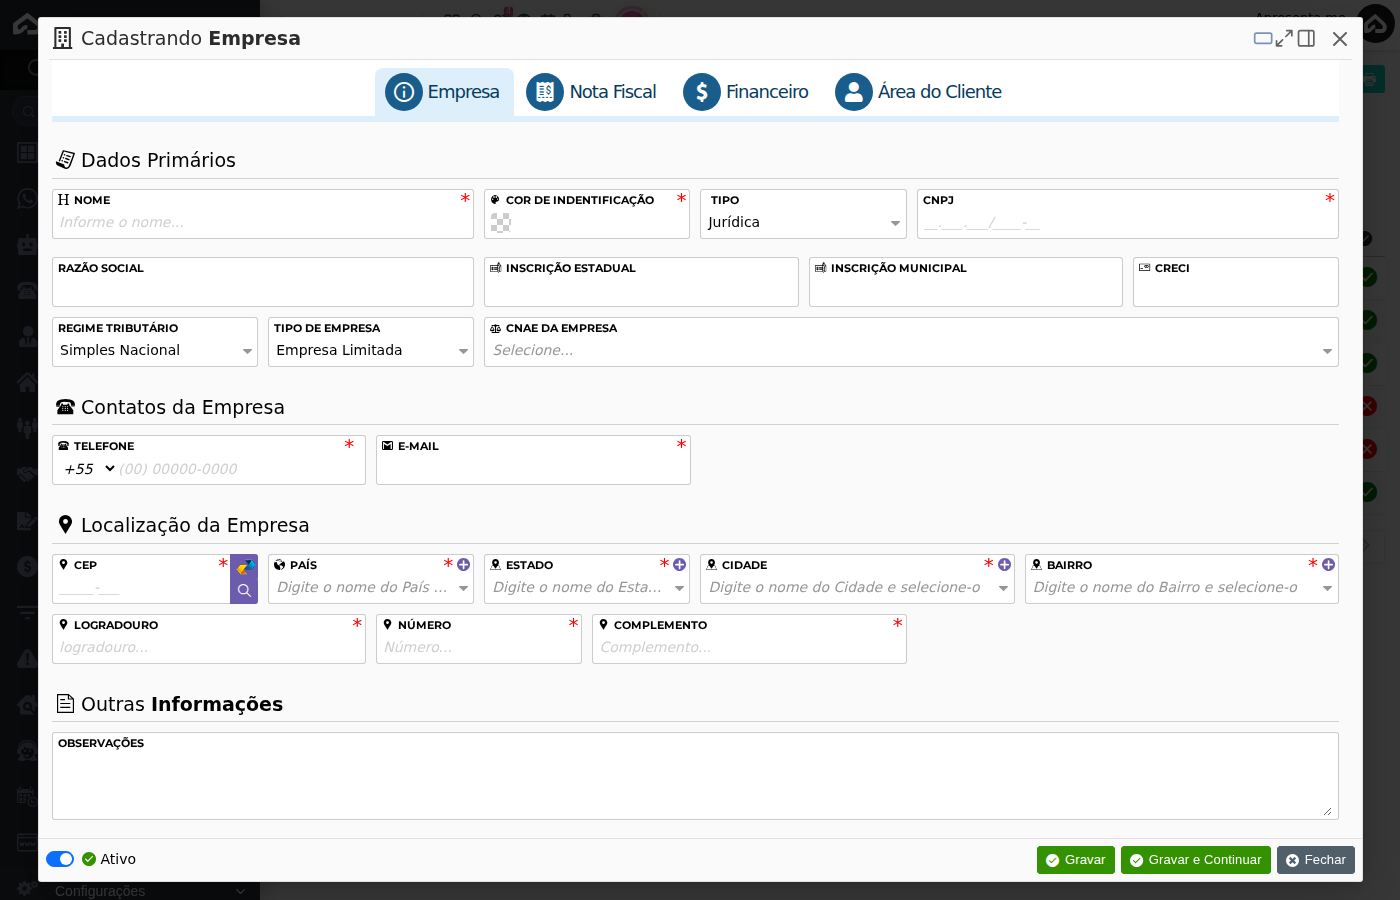Image resolution: width=1400 pixels, height=900 pixels.
Task: Open the Tipo Jurídica dropdown
Action: coord(803,222)
